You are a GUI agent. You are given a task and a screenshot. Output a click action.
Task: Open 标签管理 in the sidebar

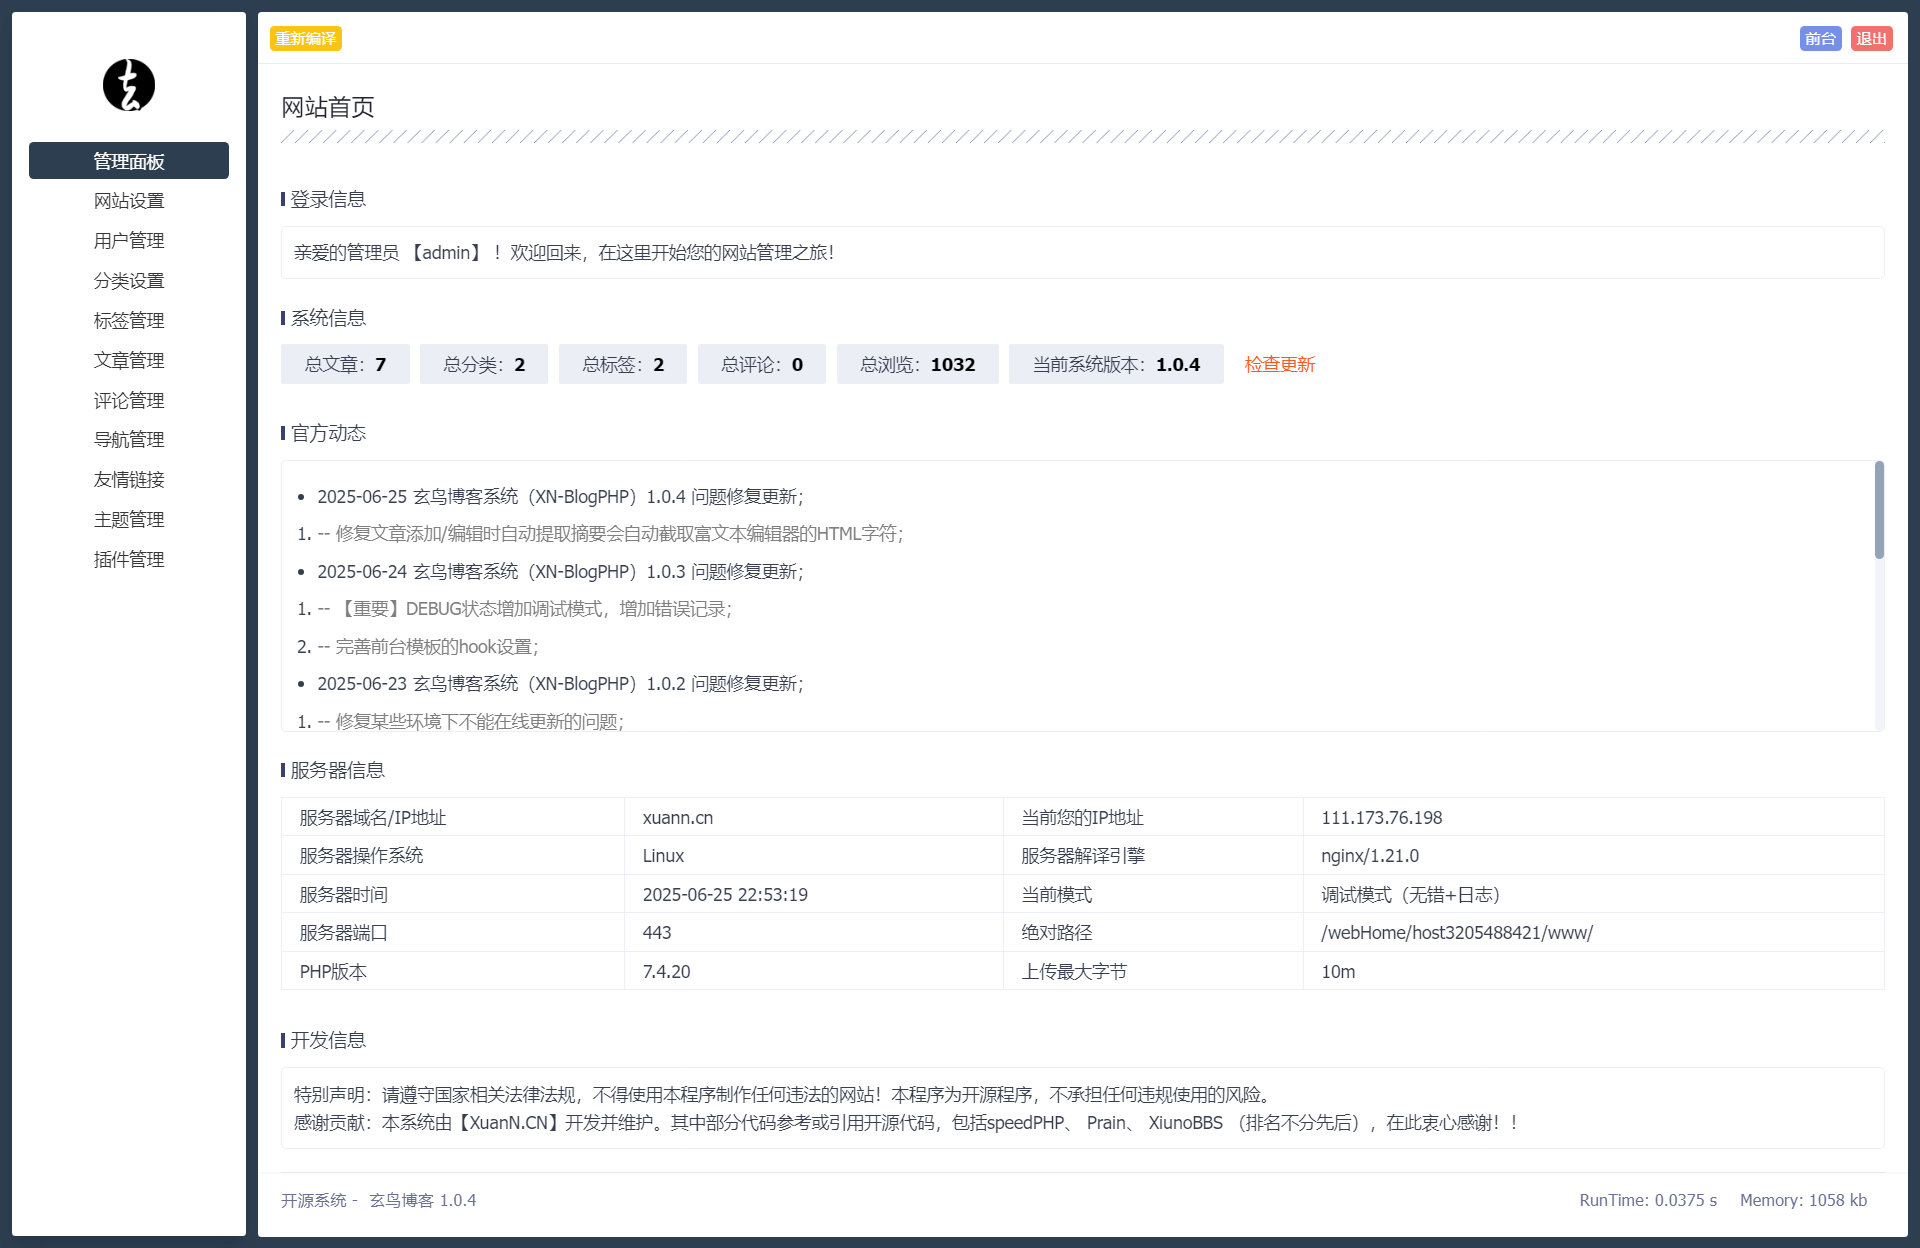tap(129, 321)
